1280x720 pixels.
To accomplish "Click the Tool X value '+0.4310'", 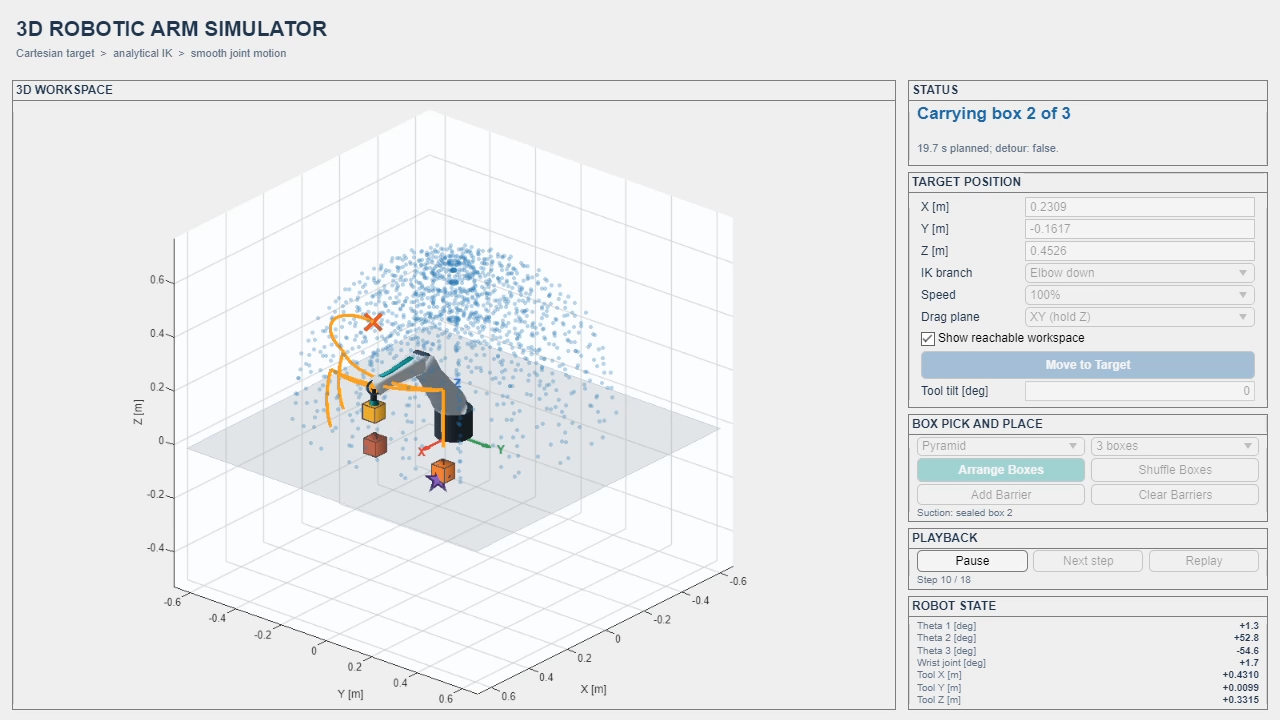I will point(1241,675).
